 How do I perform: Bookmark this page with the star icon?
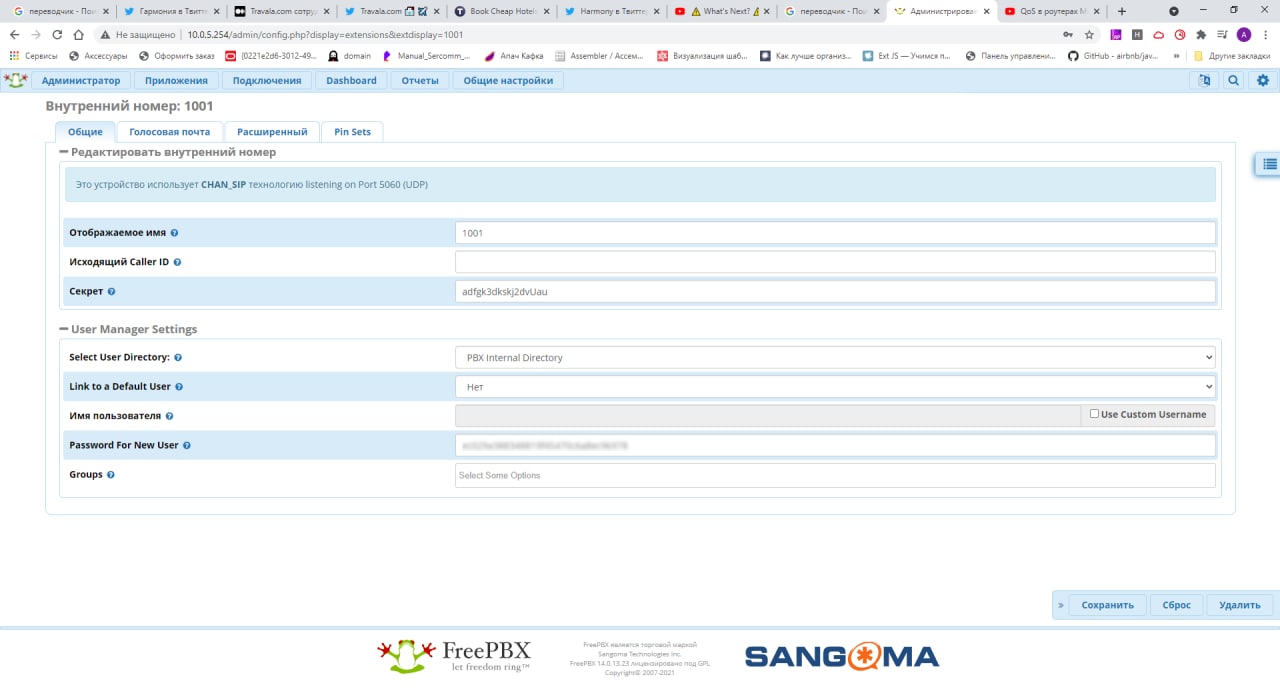(x=1089, y=34)
